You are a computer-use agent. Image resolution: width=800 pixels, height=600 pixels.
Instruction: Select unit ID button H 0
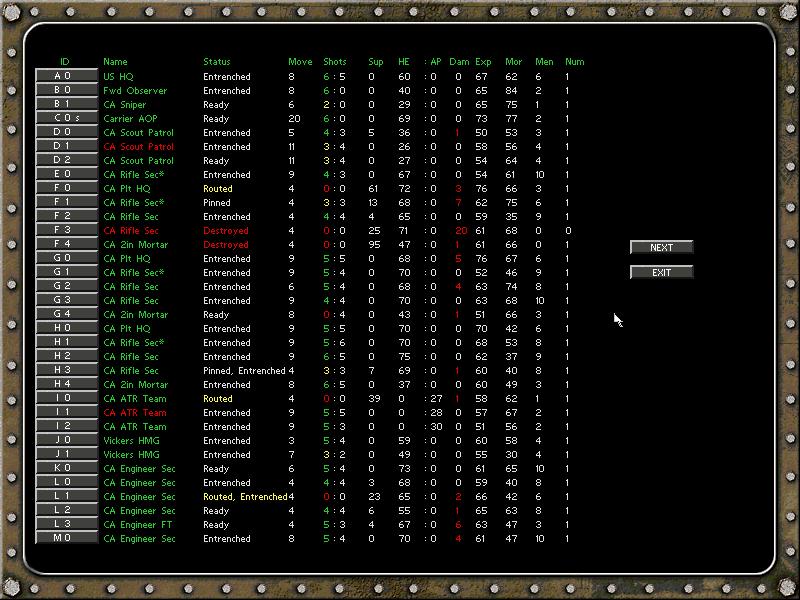click(x=66, y=328)
